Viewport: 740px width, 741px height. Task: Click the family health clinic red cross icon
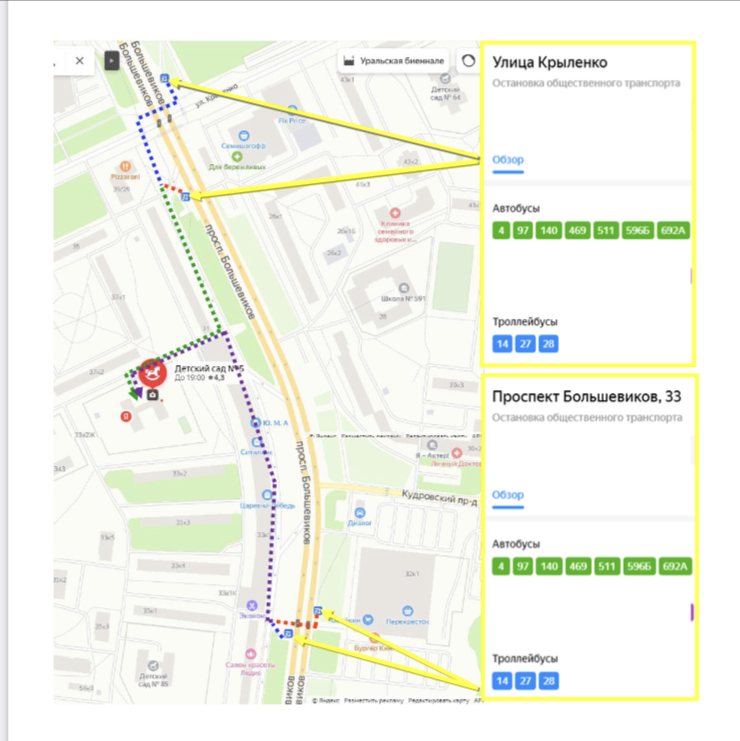point(395,213)
